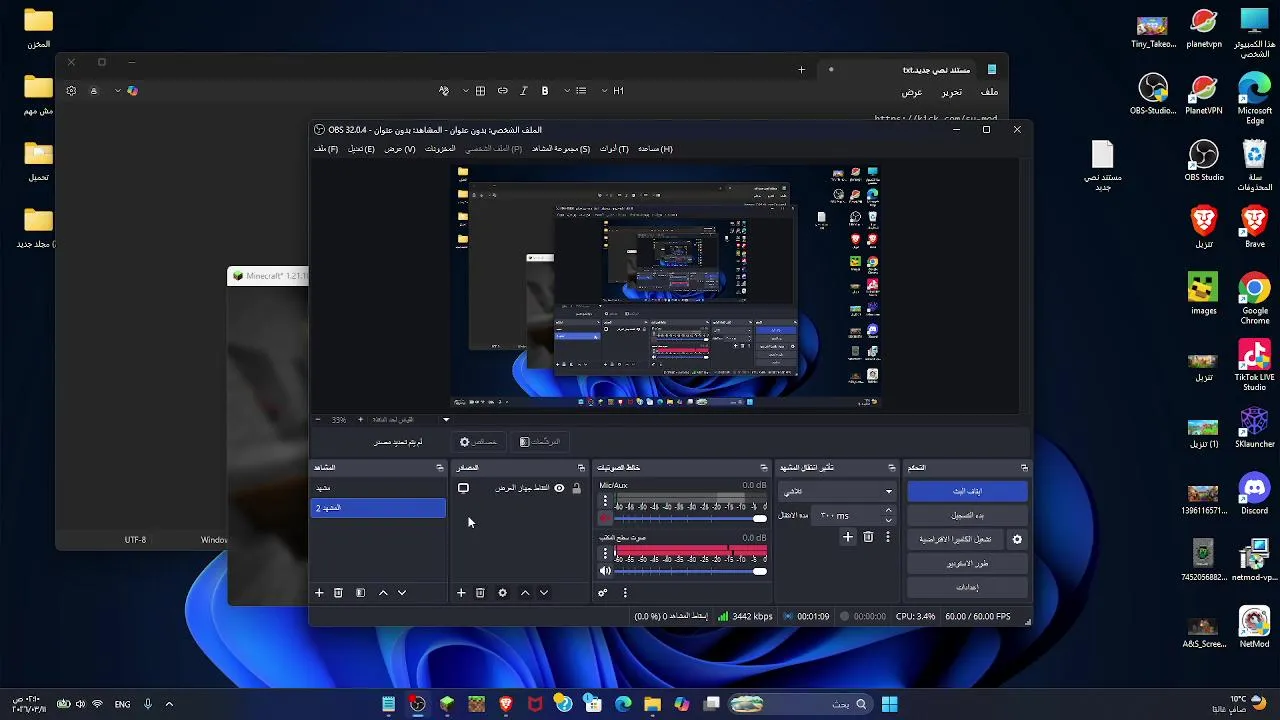Open OBS Tools (T) menu
Screen dimensions: 1280x720
point(614,149)
